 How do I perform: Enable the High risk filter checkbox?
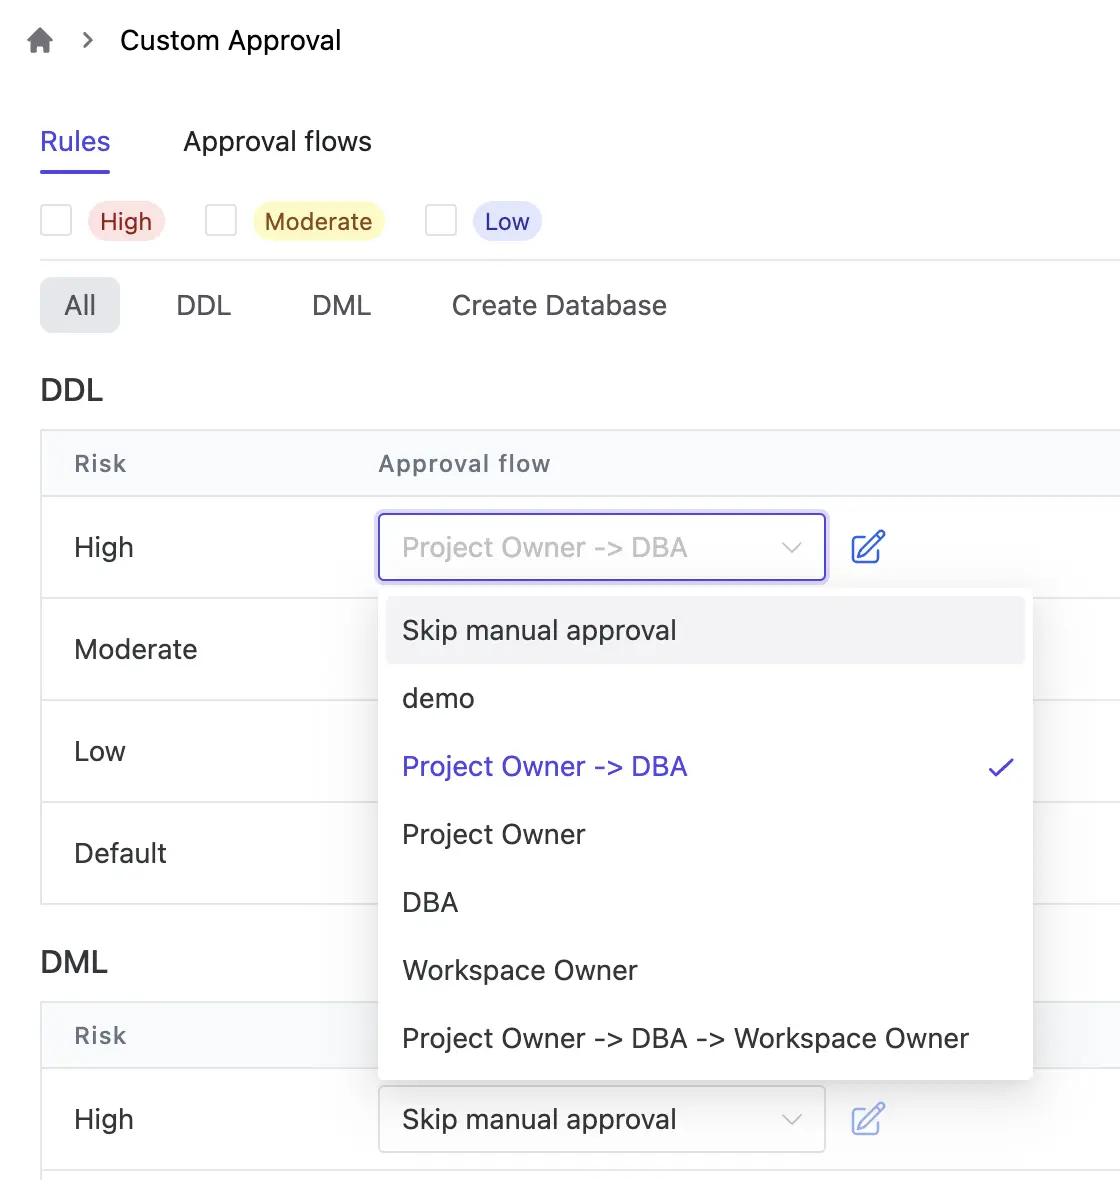click(x=56, y=220)
